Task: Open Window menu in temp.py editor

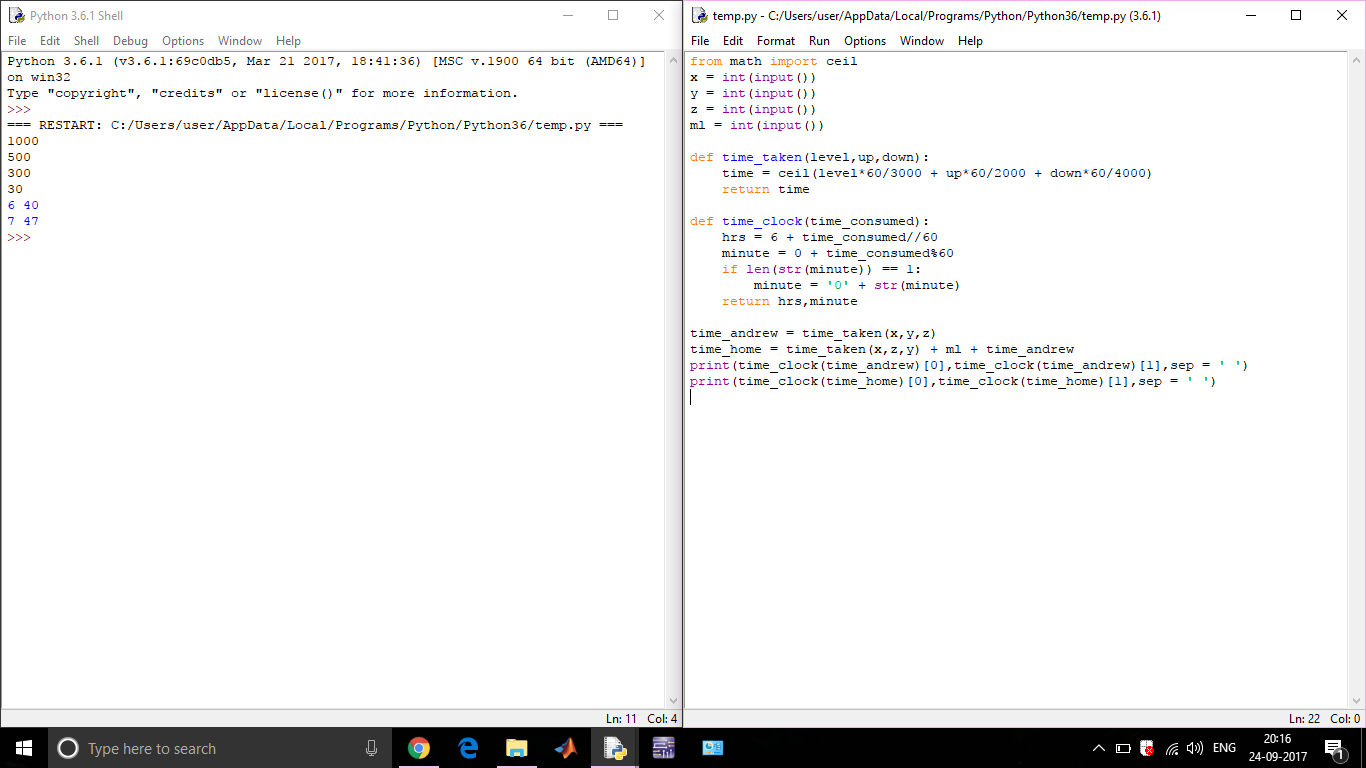Action: 922,41
